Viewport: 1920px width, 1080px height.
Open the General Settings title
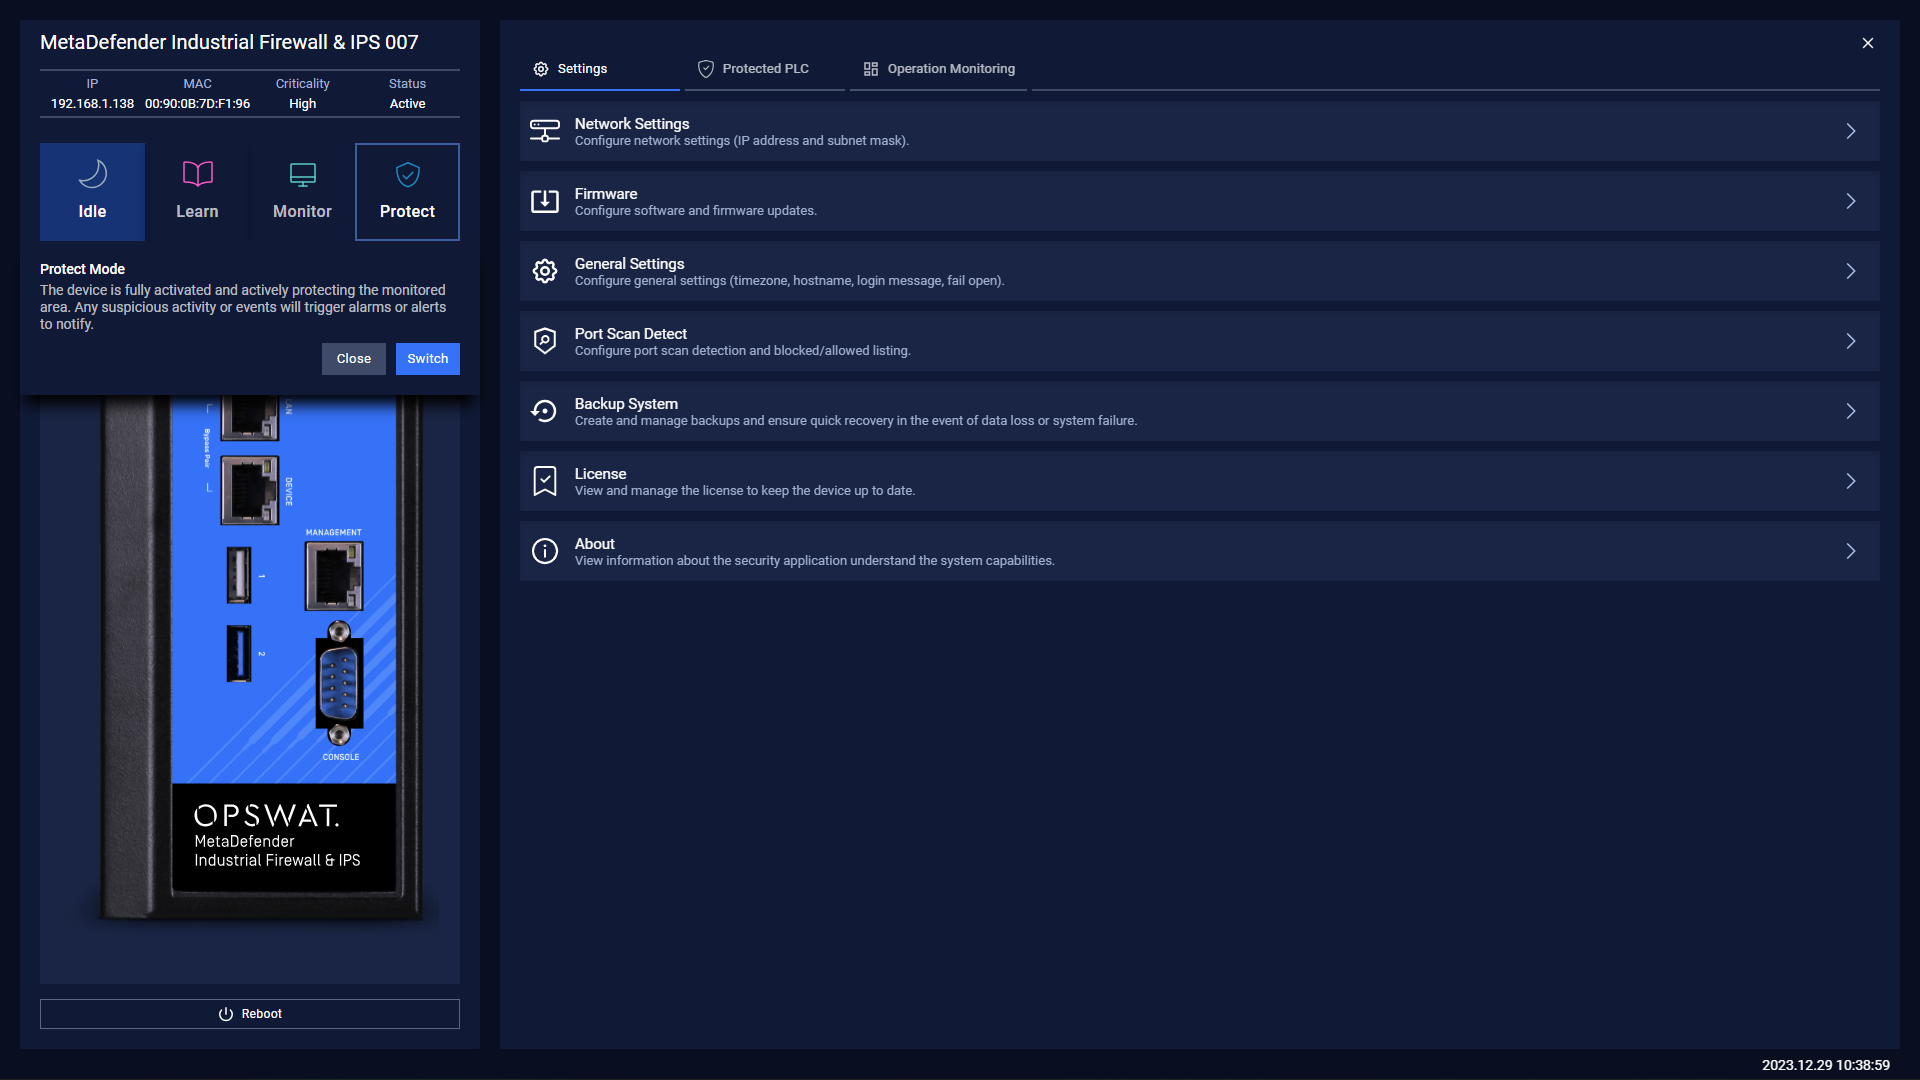629,264
